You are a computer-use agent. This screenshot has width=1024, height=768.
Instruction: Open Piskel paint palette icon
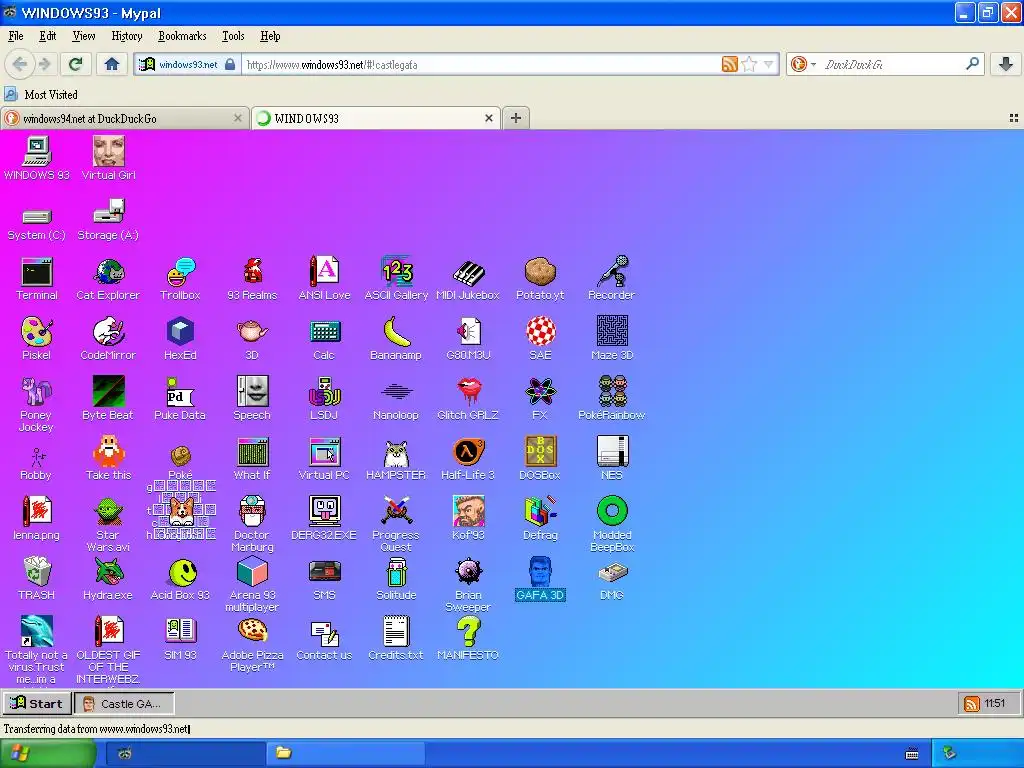37,339
